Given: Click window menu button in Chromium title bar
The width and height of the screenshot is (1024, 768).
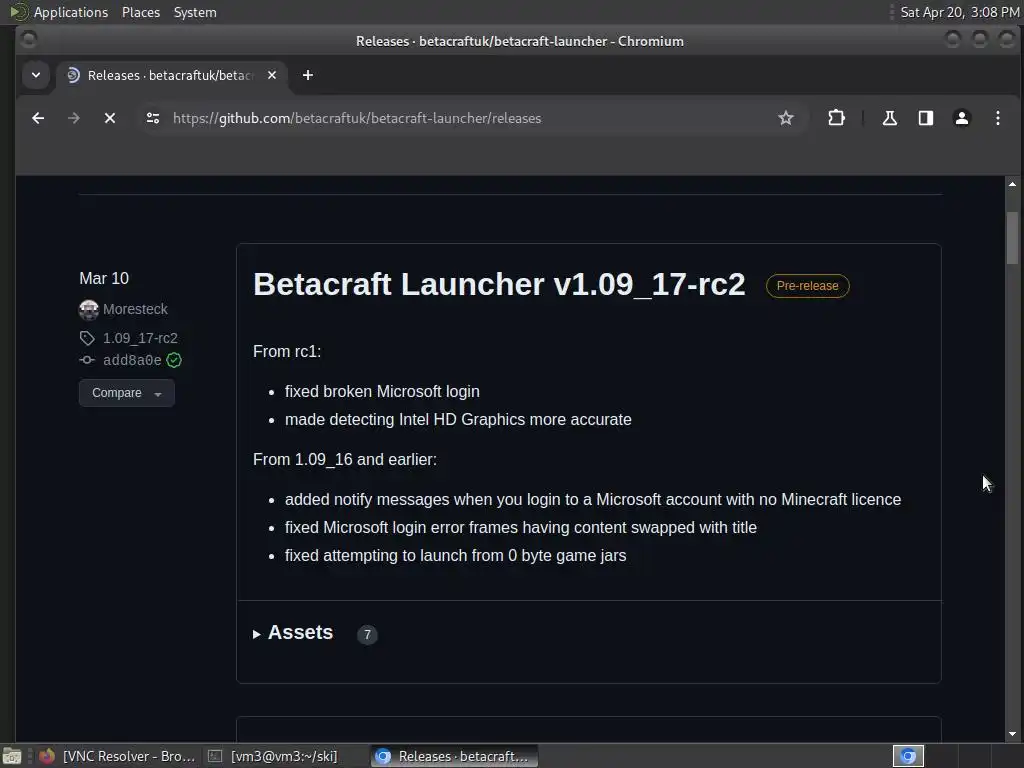Looking at the screenshot, I should click(x=28, y=40).
